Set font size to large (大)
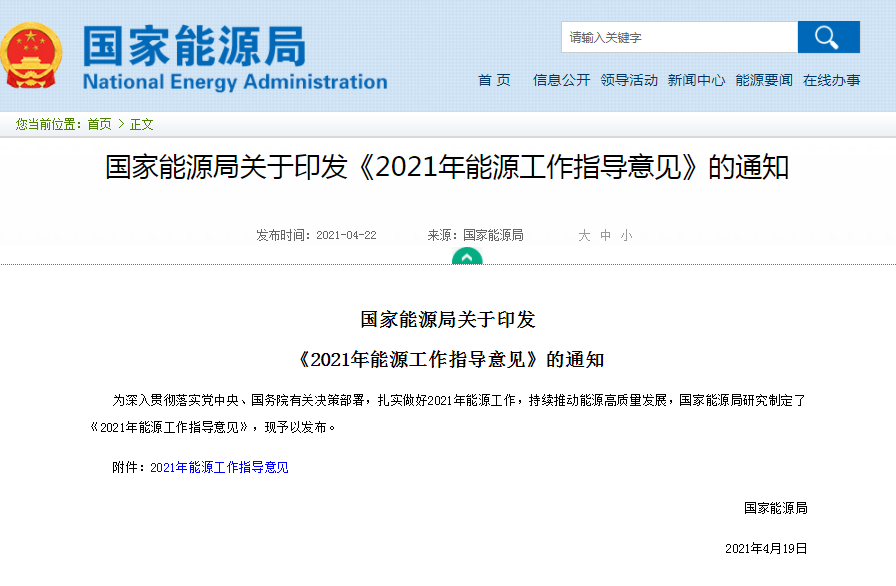This screenshot has height=586, width=896. click(584, 235)
